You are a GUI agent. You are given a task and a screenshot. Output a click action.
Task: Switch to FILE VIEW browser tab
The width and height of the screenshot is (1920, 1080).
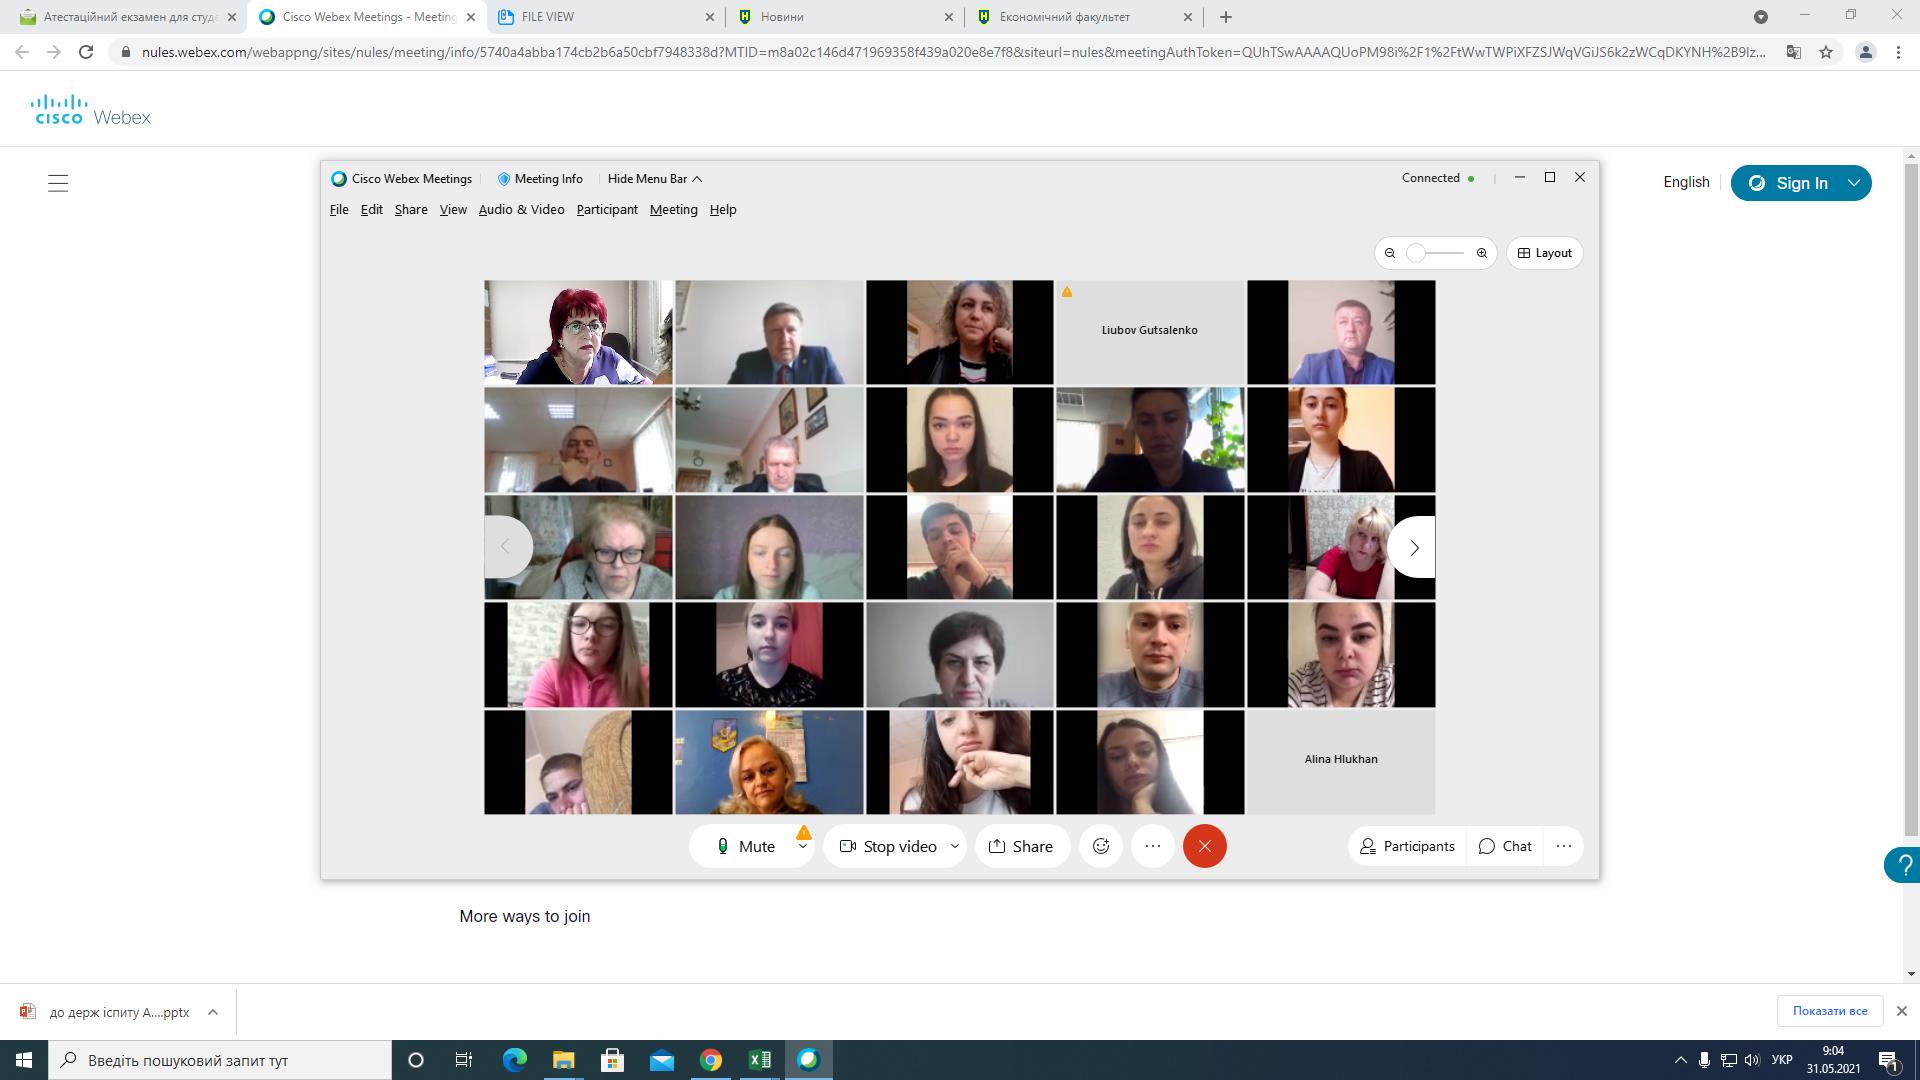(x=606, y=17)
